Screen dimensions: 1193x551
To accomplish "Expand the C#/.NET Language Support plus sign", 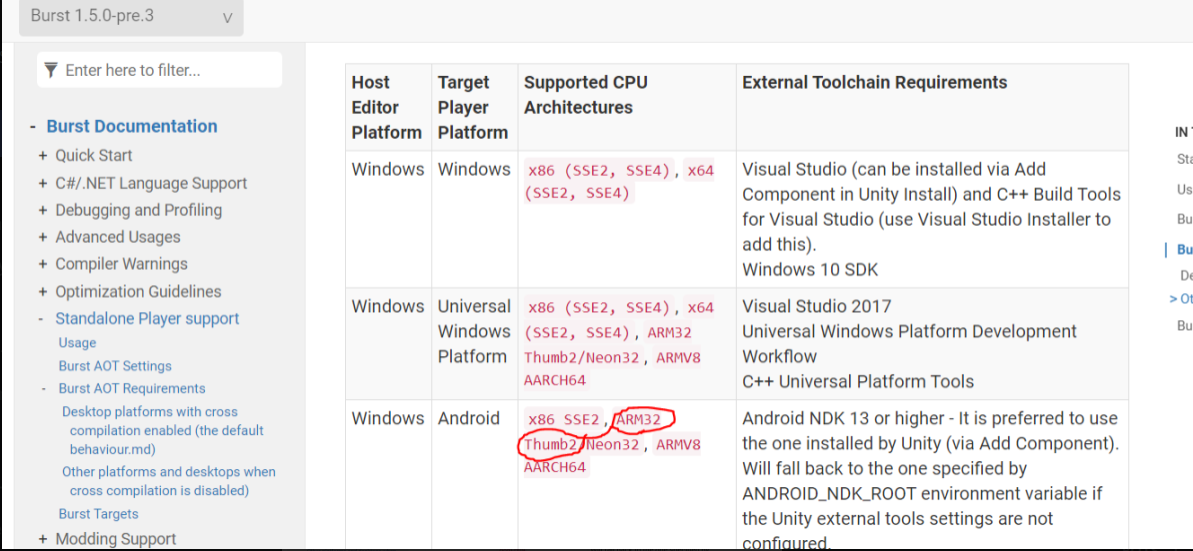I will [x=43, y=184].
